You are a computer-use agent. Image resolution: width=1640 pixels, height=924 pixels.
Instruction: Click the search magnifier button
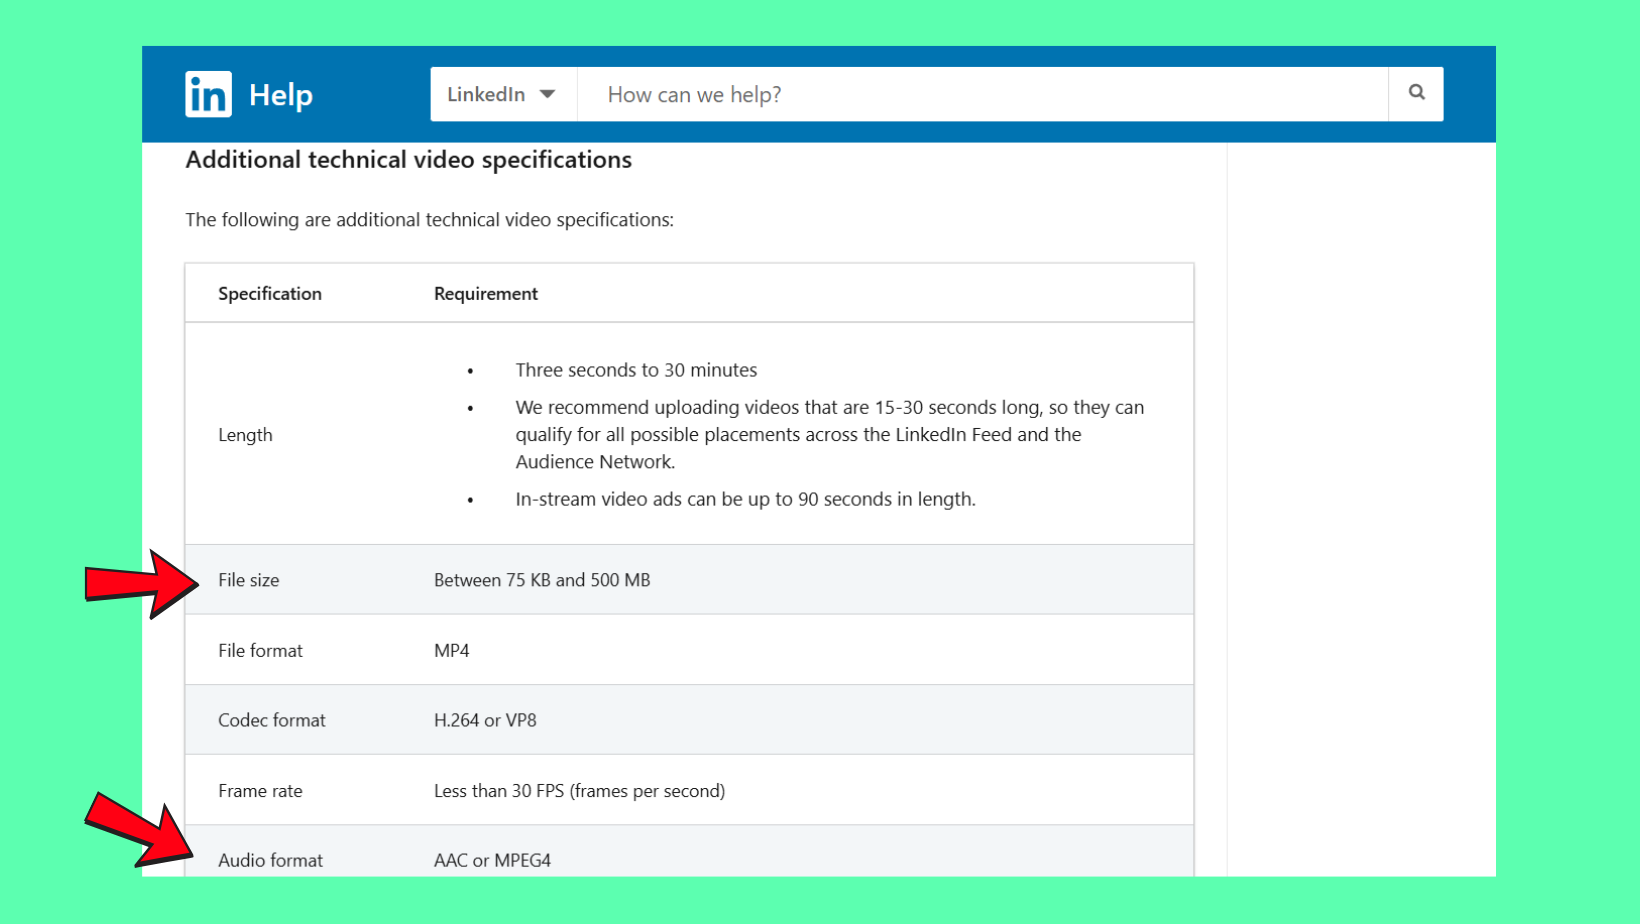click(1416, 94)
